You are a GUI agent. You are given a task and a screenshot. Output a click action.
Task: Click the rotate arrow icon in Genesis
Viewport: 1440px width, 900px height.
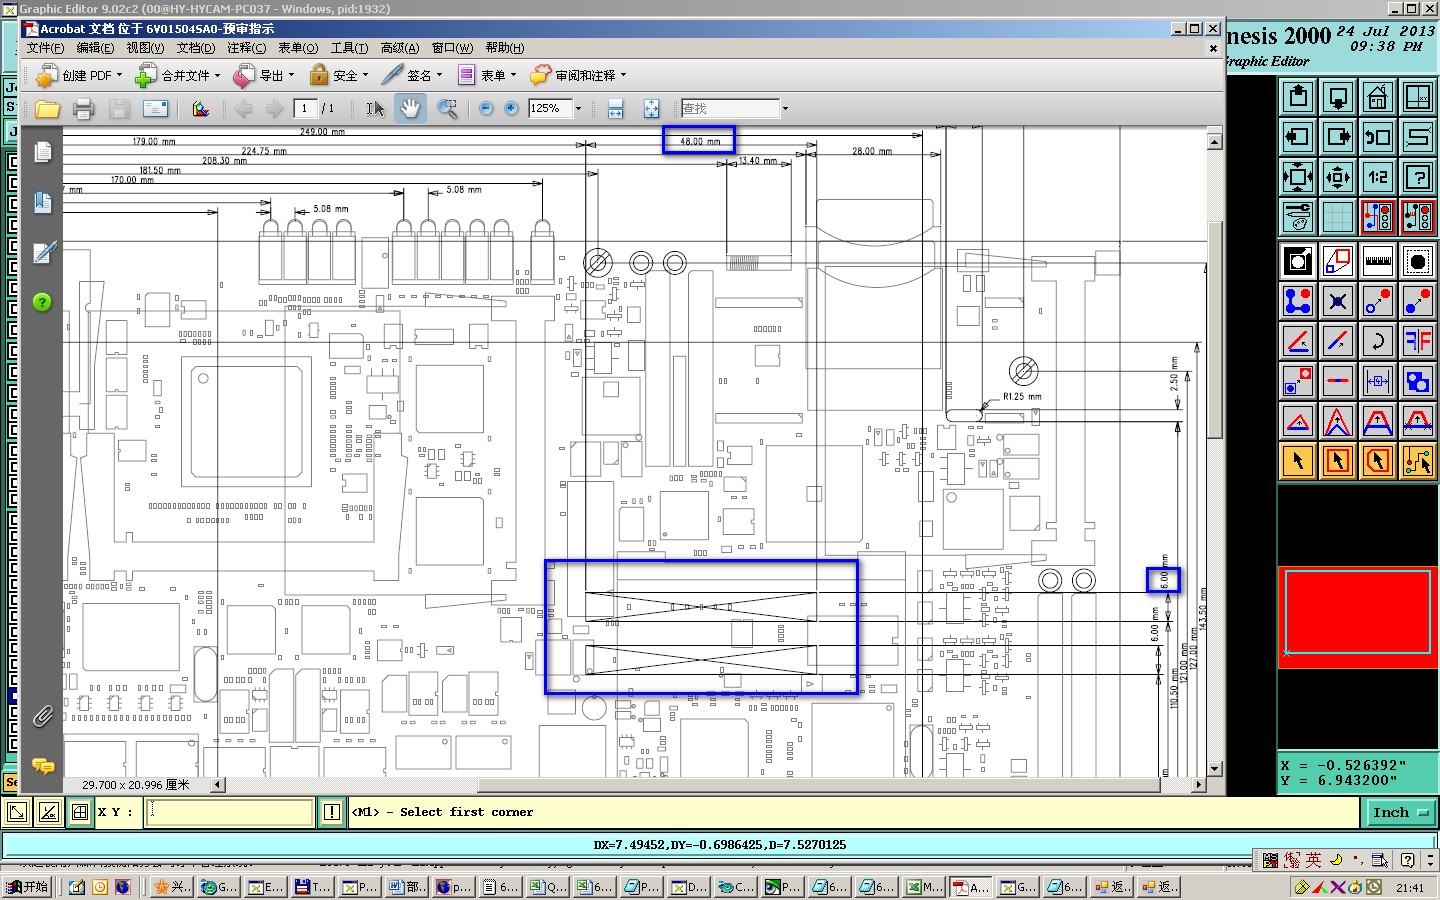point(1378,341)
